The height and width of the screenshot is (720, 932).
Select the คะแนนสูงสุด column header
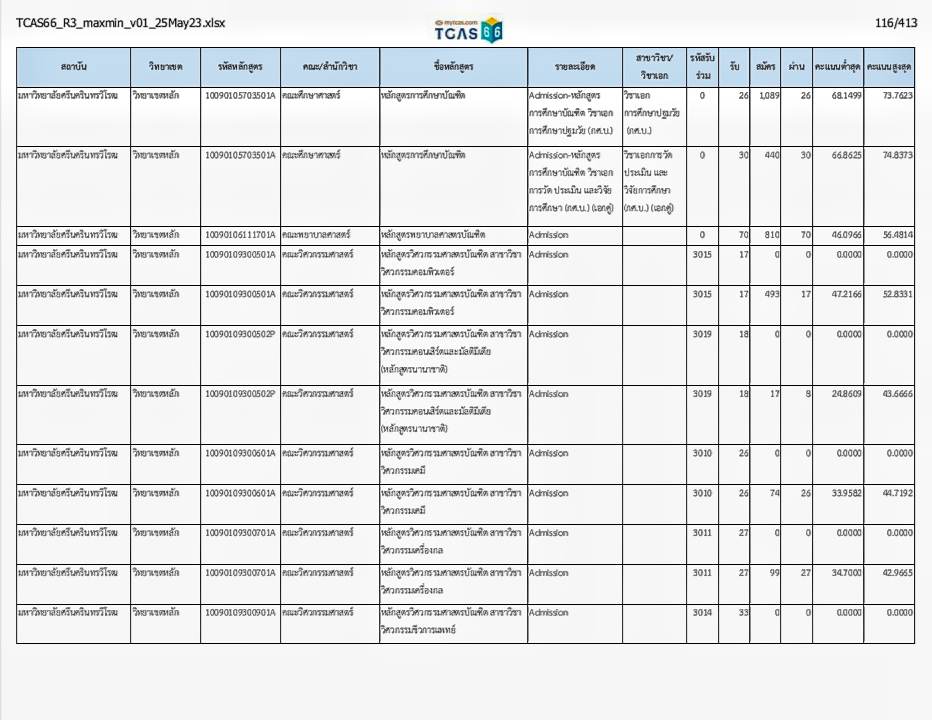[x=889, y=66]
